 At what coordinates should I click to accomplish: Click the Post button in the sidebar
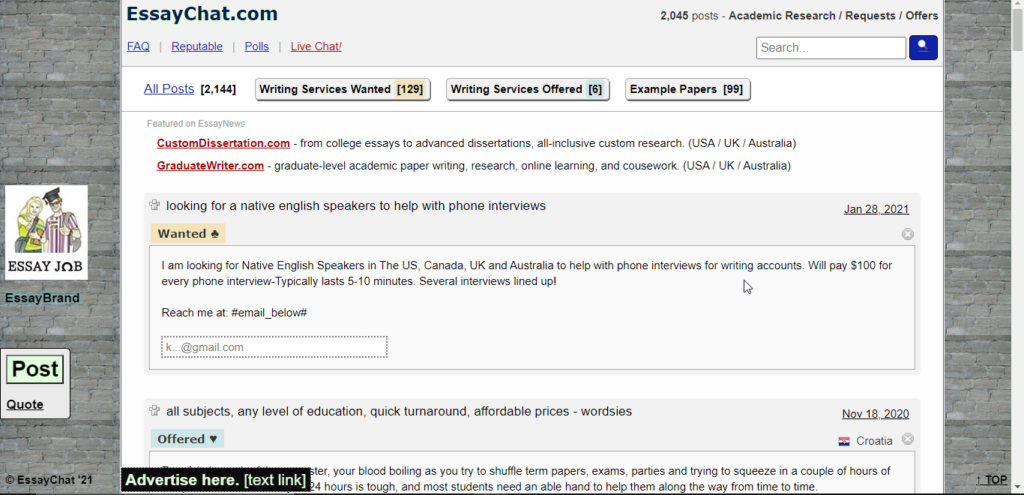(x=35, y=369)
